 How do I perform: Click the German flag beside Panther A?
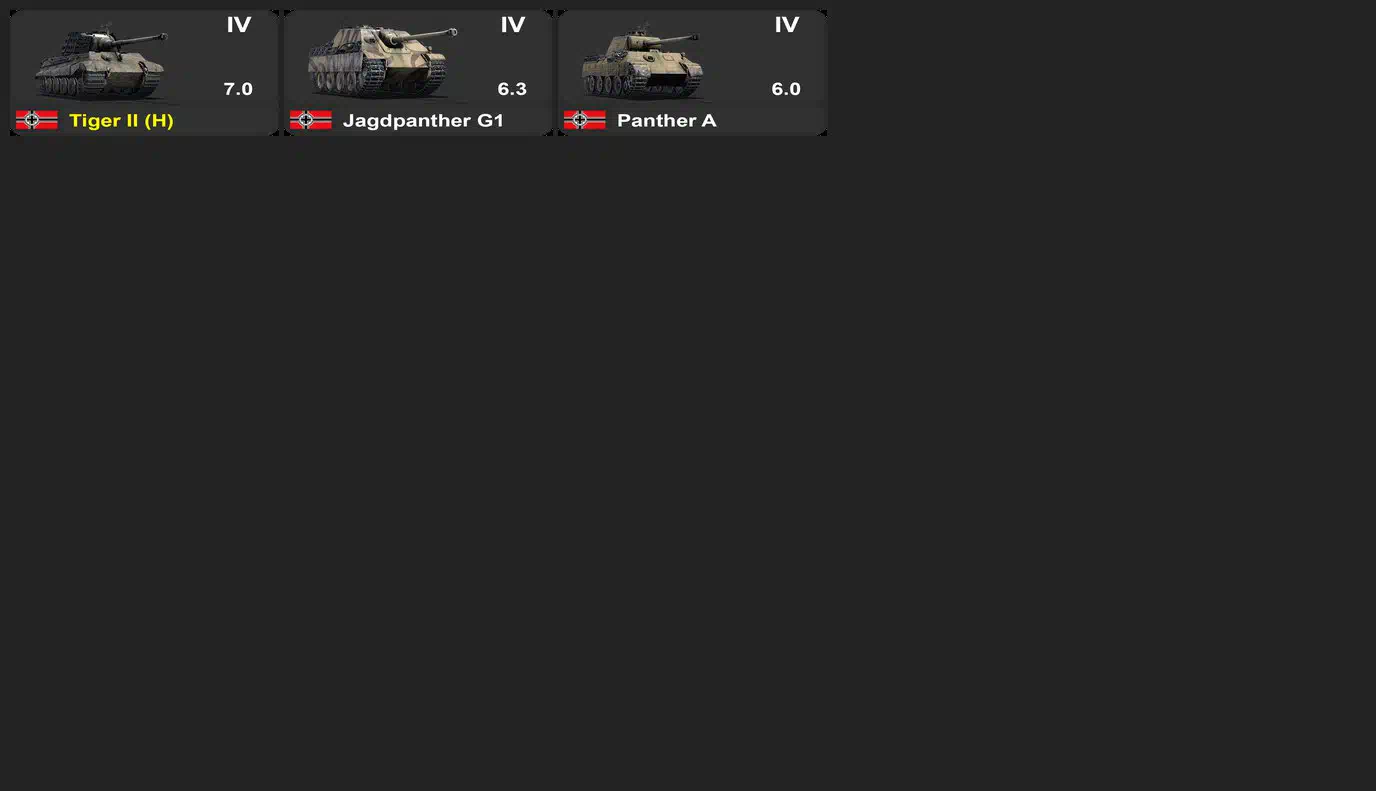(585, 120)
